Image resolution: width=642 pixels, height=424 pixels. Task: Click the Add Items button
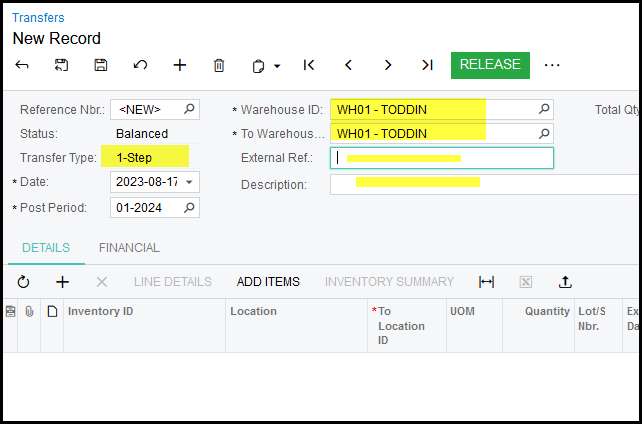pyautogui.click(x=268, y=282)
